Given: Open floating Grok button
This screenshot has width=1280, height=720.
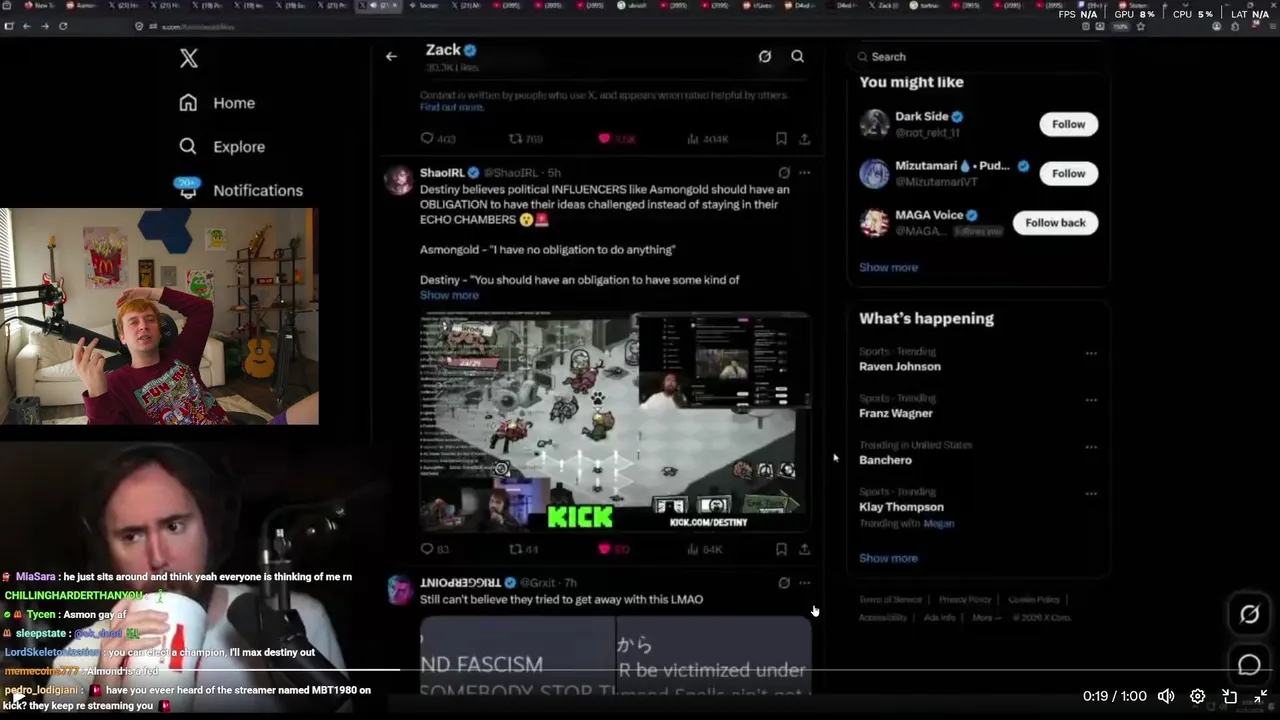Looking at the screenshot, I should tap(1249, 614).
